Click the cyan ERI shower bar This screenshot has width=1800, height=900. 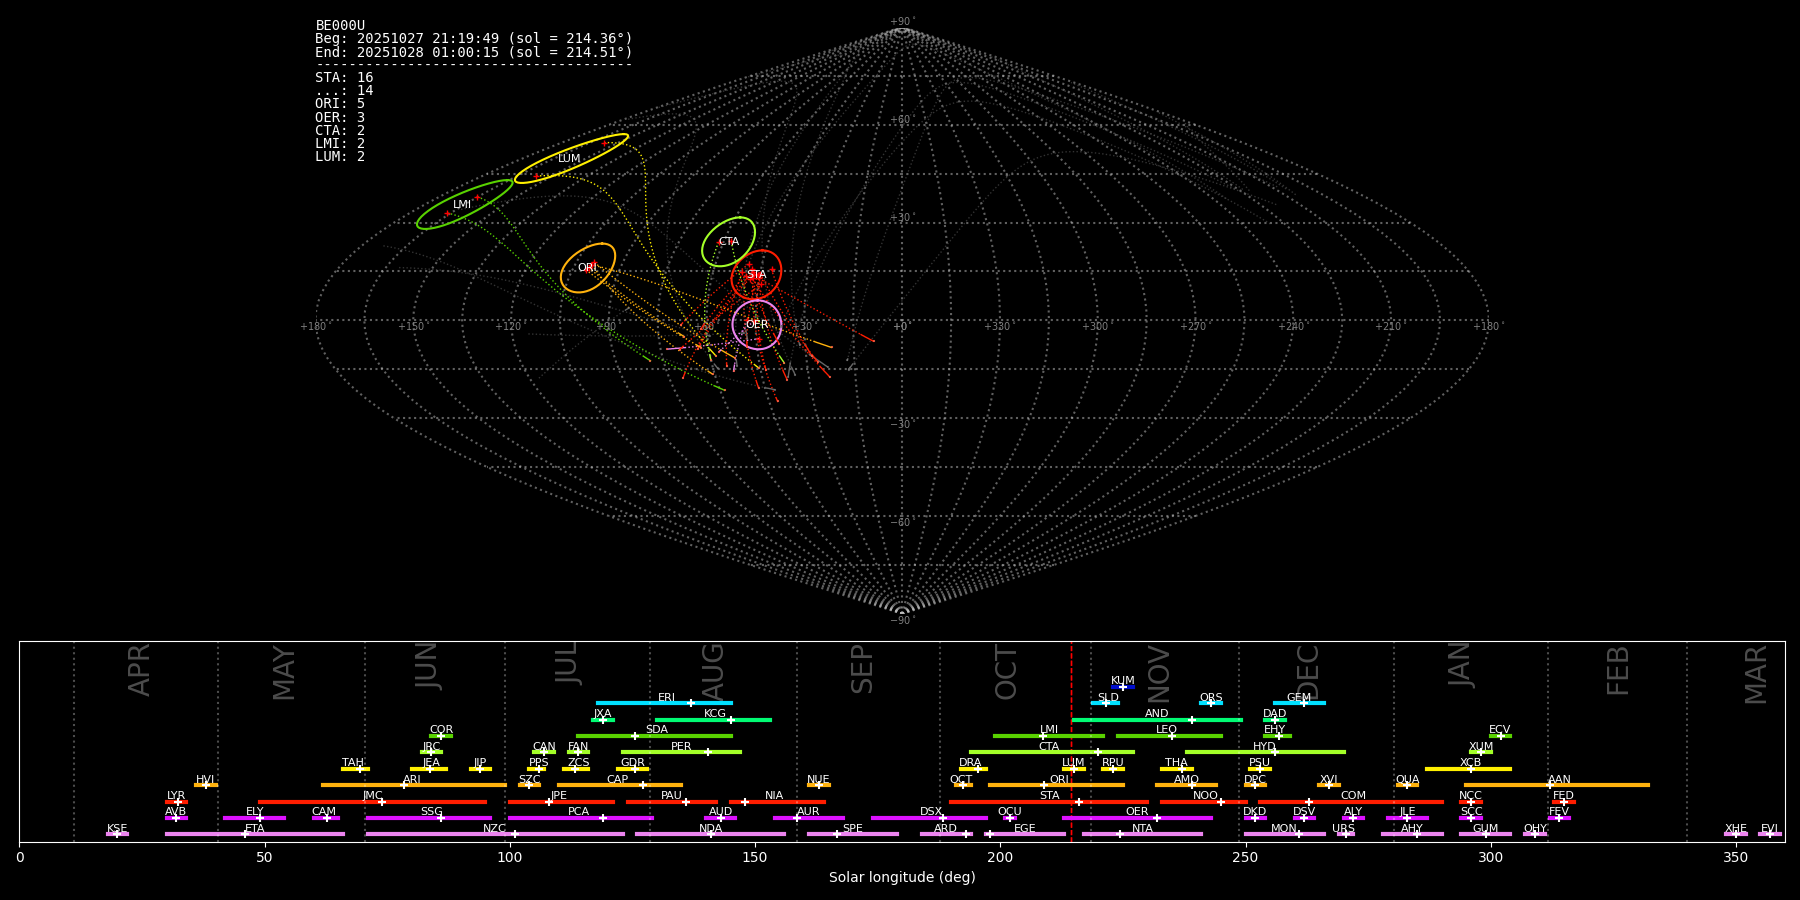point(664,703)
